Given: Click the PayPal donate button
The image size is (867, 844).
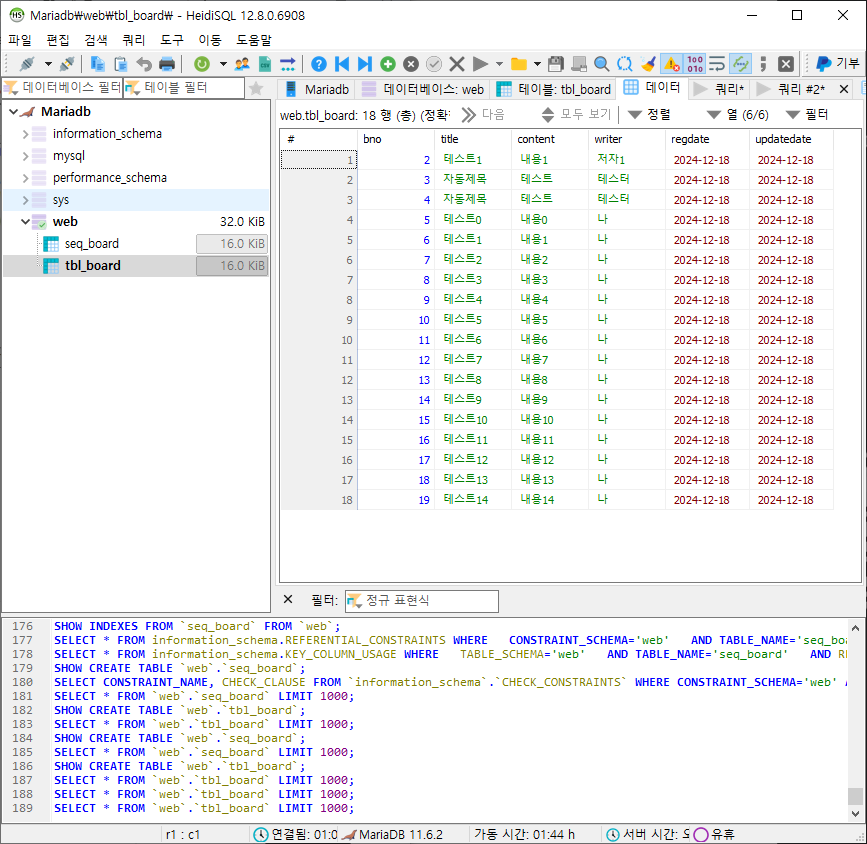Looking at the screenshot, I should [837, 64].
